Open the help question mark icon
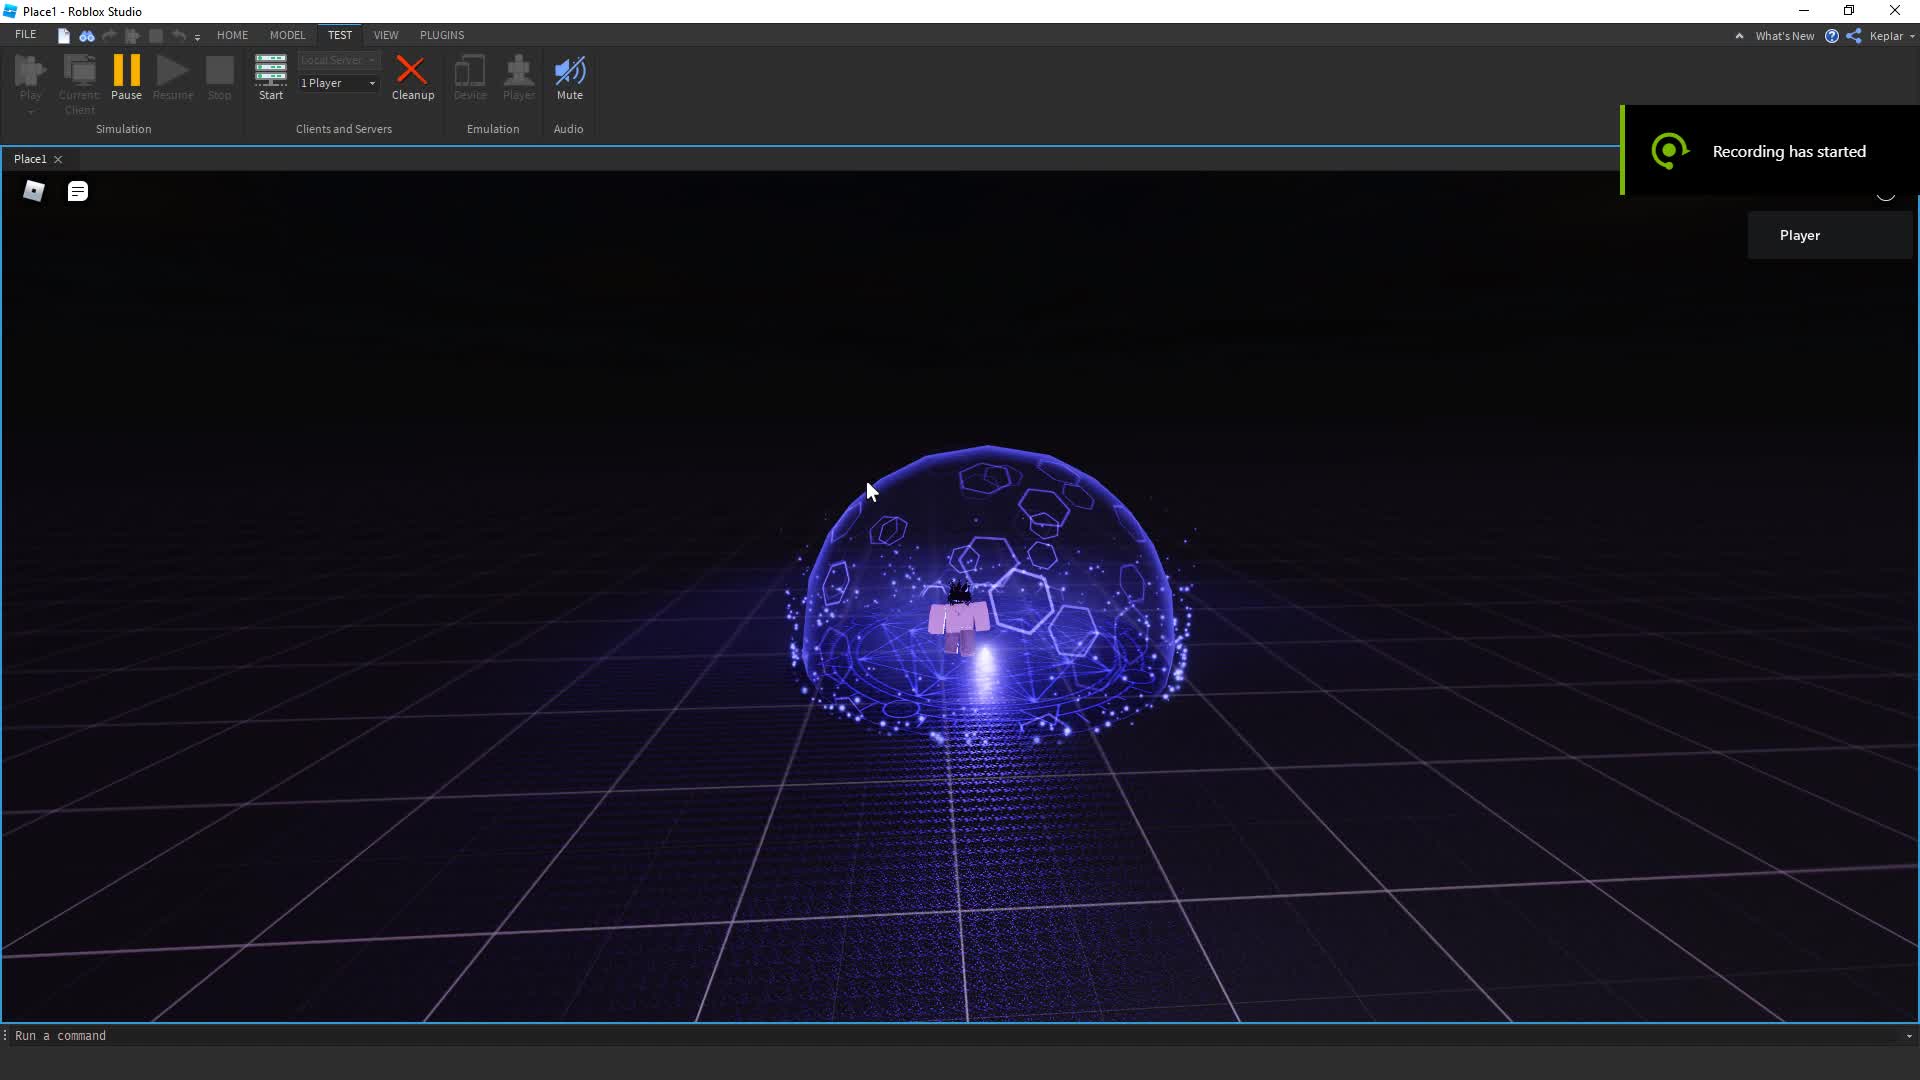 [1831, 36]
